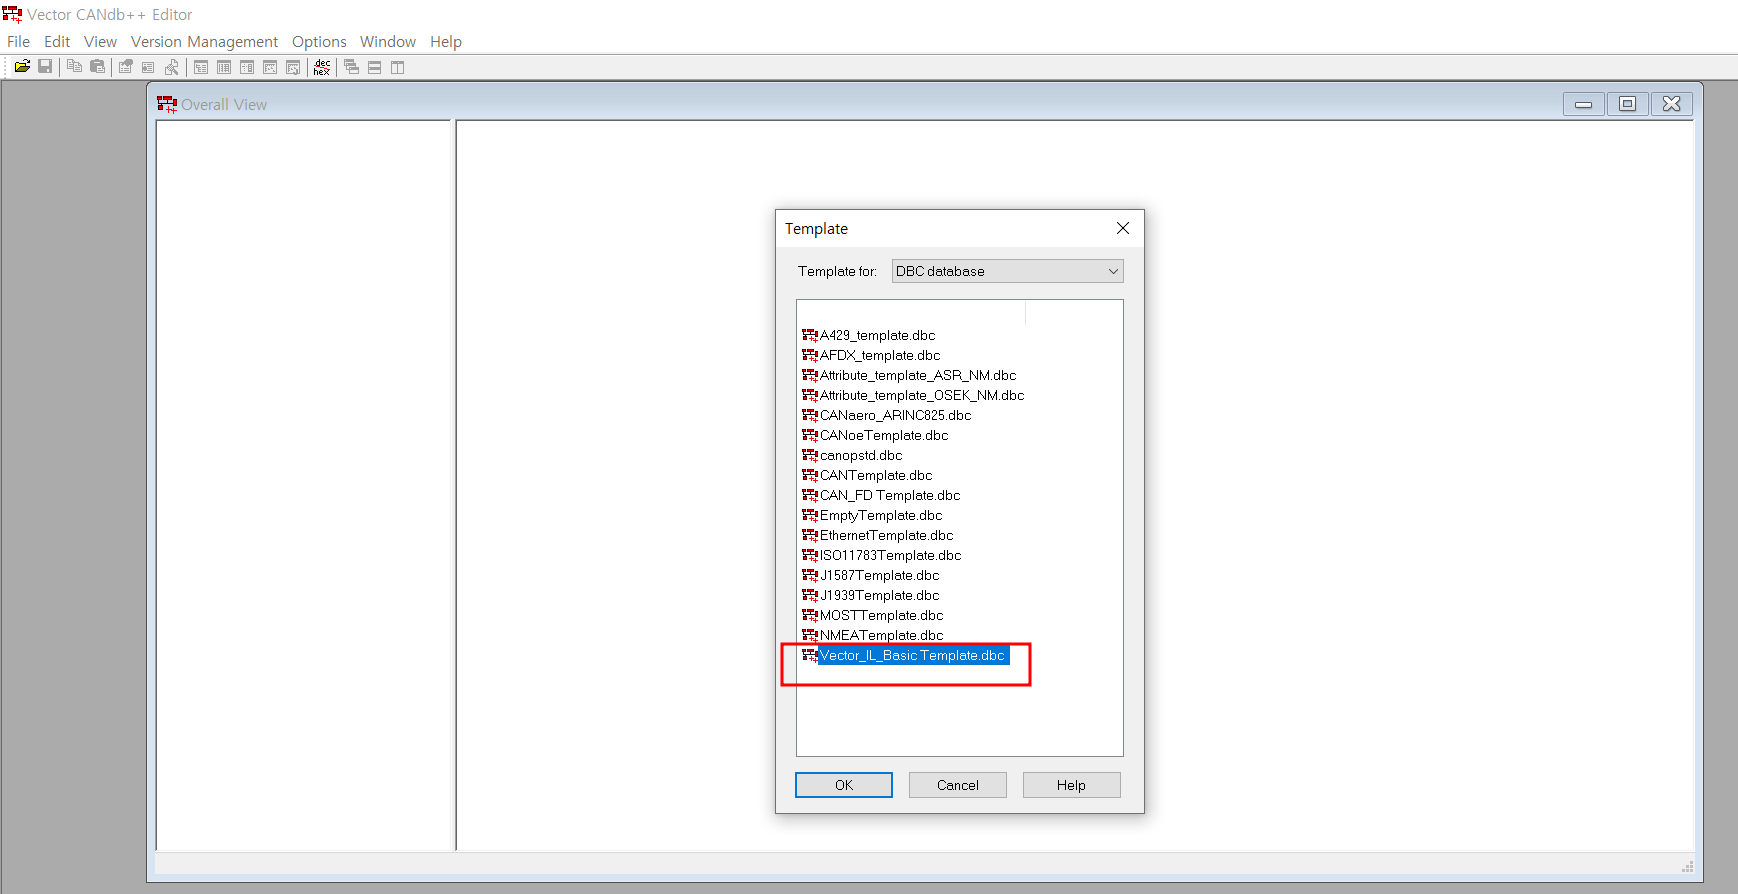The width and height of the screenshot is (1738, 894).
Task: Click file icon beside MOSTTemplate.dbc
Action: pyautogui.click(x=810, y=615)
